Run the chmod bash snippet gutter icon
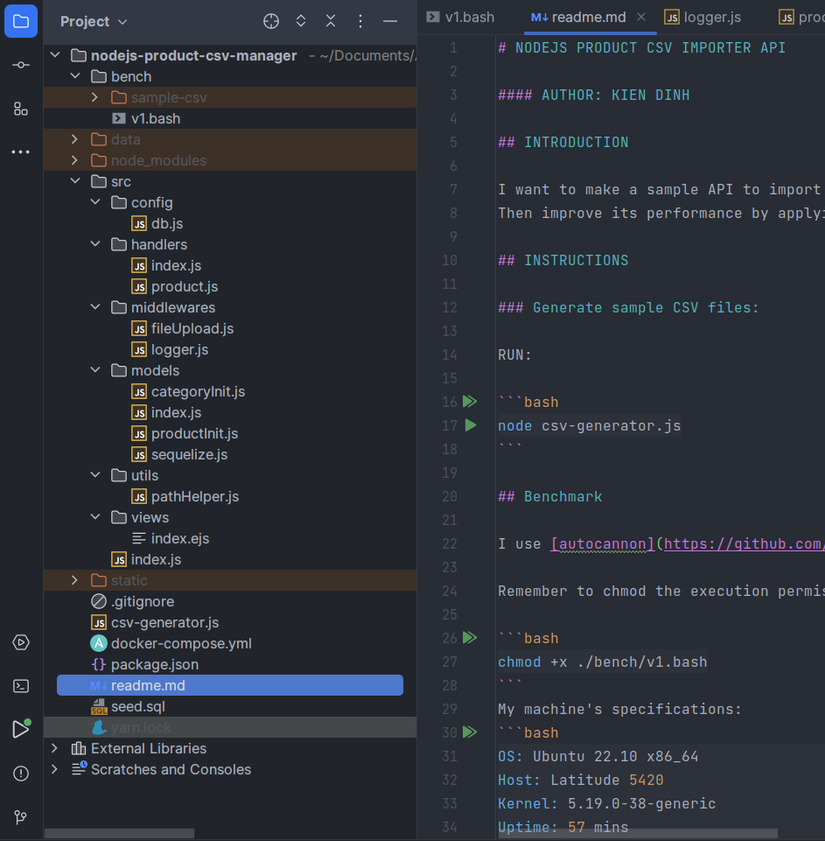Image resolution: width=825 pixels, height=841 pixels. (470, 637)
